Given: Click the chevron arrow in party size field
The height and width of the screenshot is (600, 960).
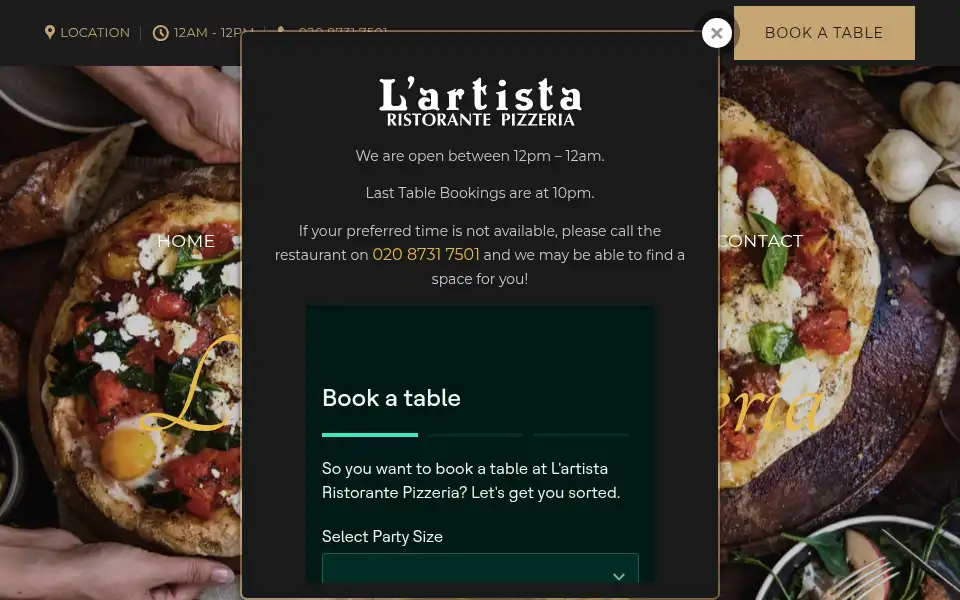Looking at the screenshot, I should 618,576.
